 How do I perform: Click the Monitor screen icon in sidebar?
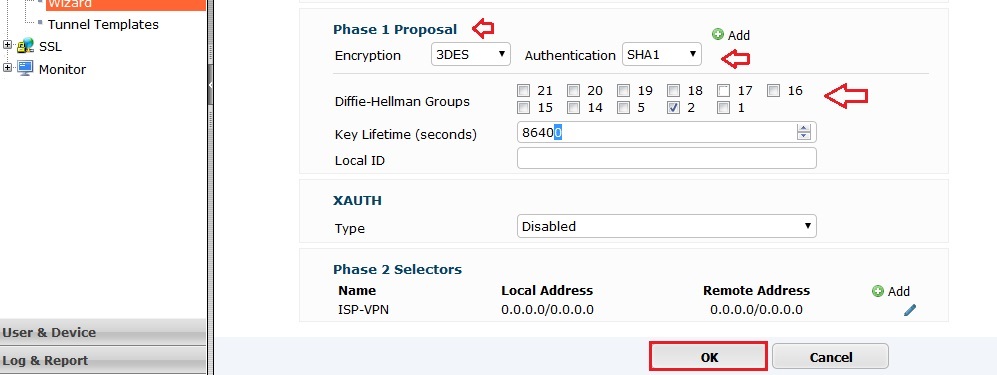pos(25,69)
